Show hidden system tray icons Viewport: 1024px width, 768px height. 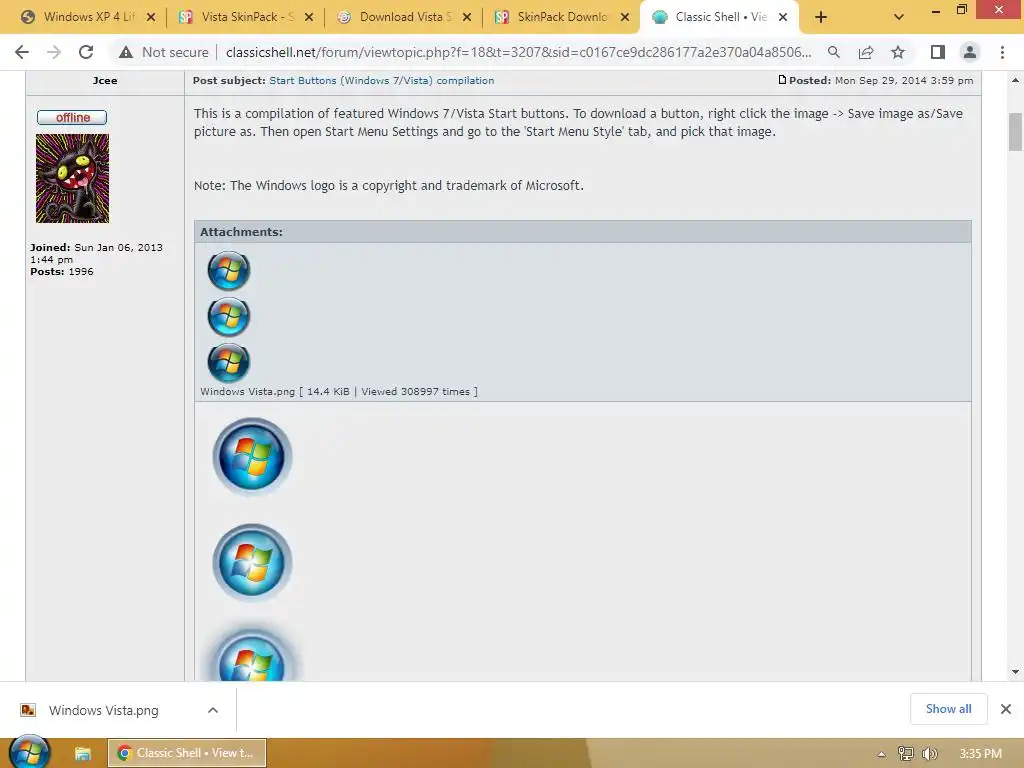[881, 754]
